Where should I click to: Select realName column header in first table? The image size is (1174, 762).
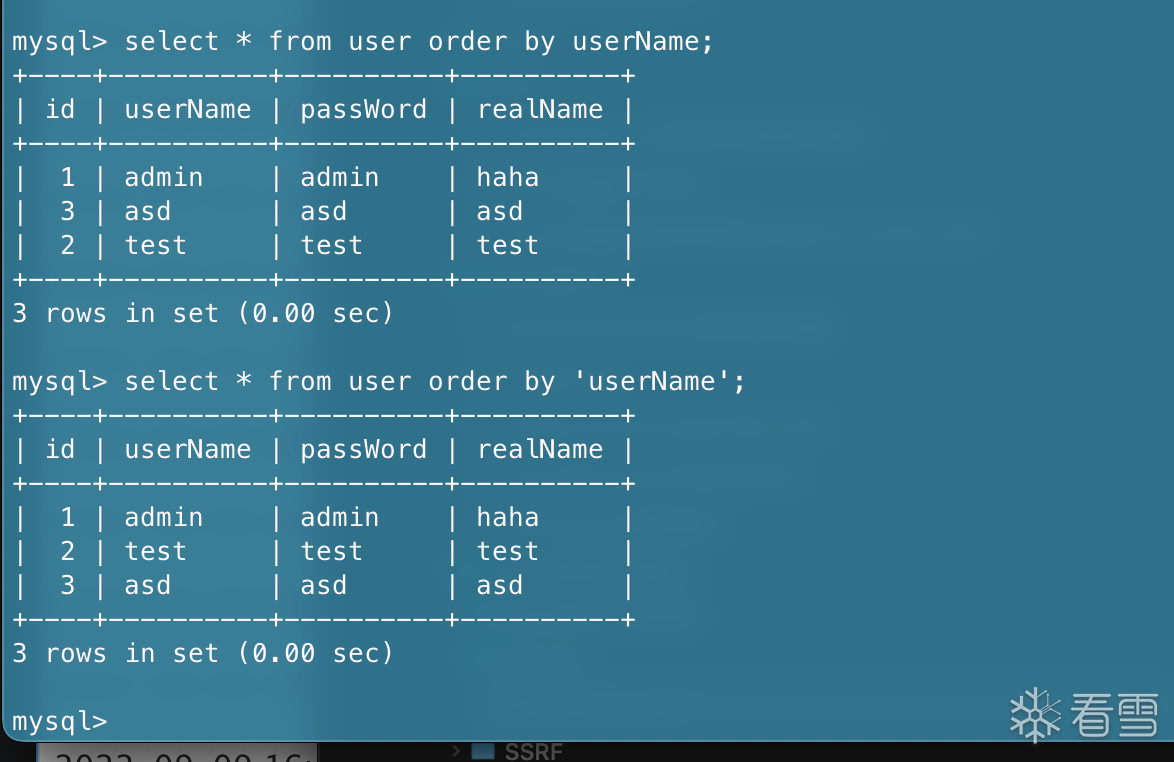540,110
